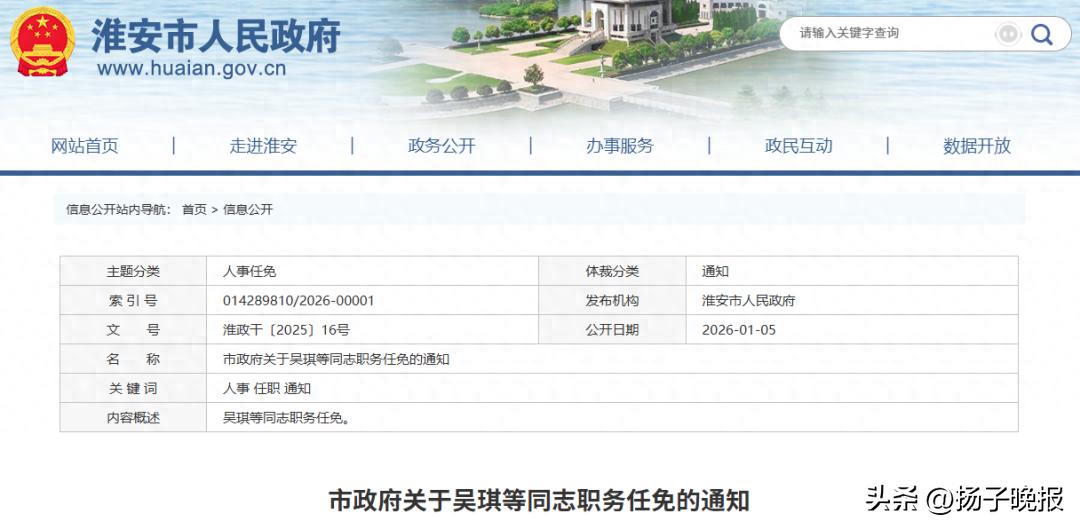
Task: Switch to the 政民互动 section
Action: (x=798, y=146)
